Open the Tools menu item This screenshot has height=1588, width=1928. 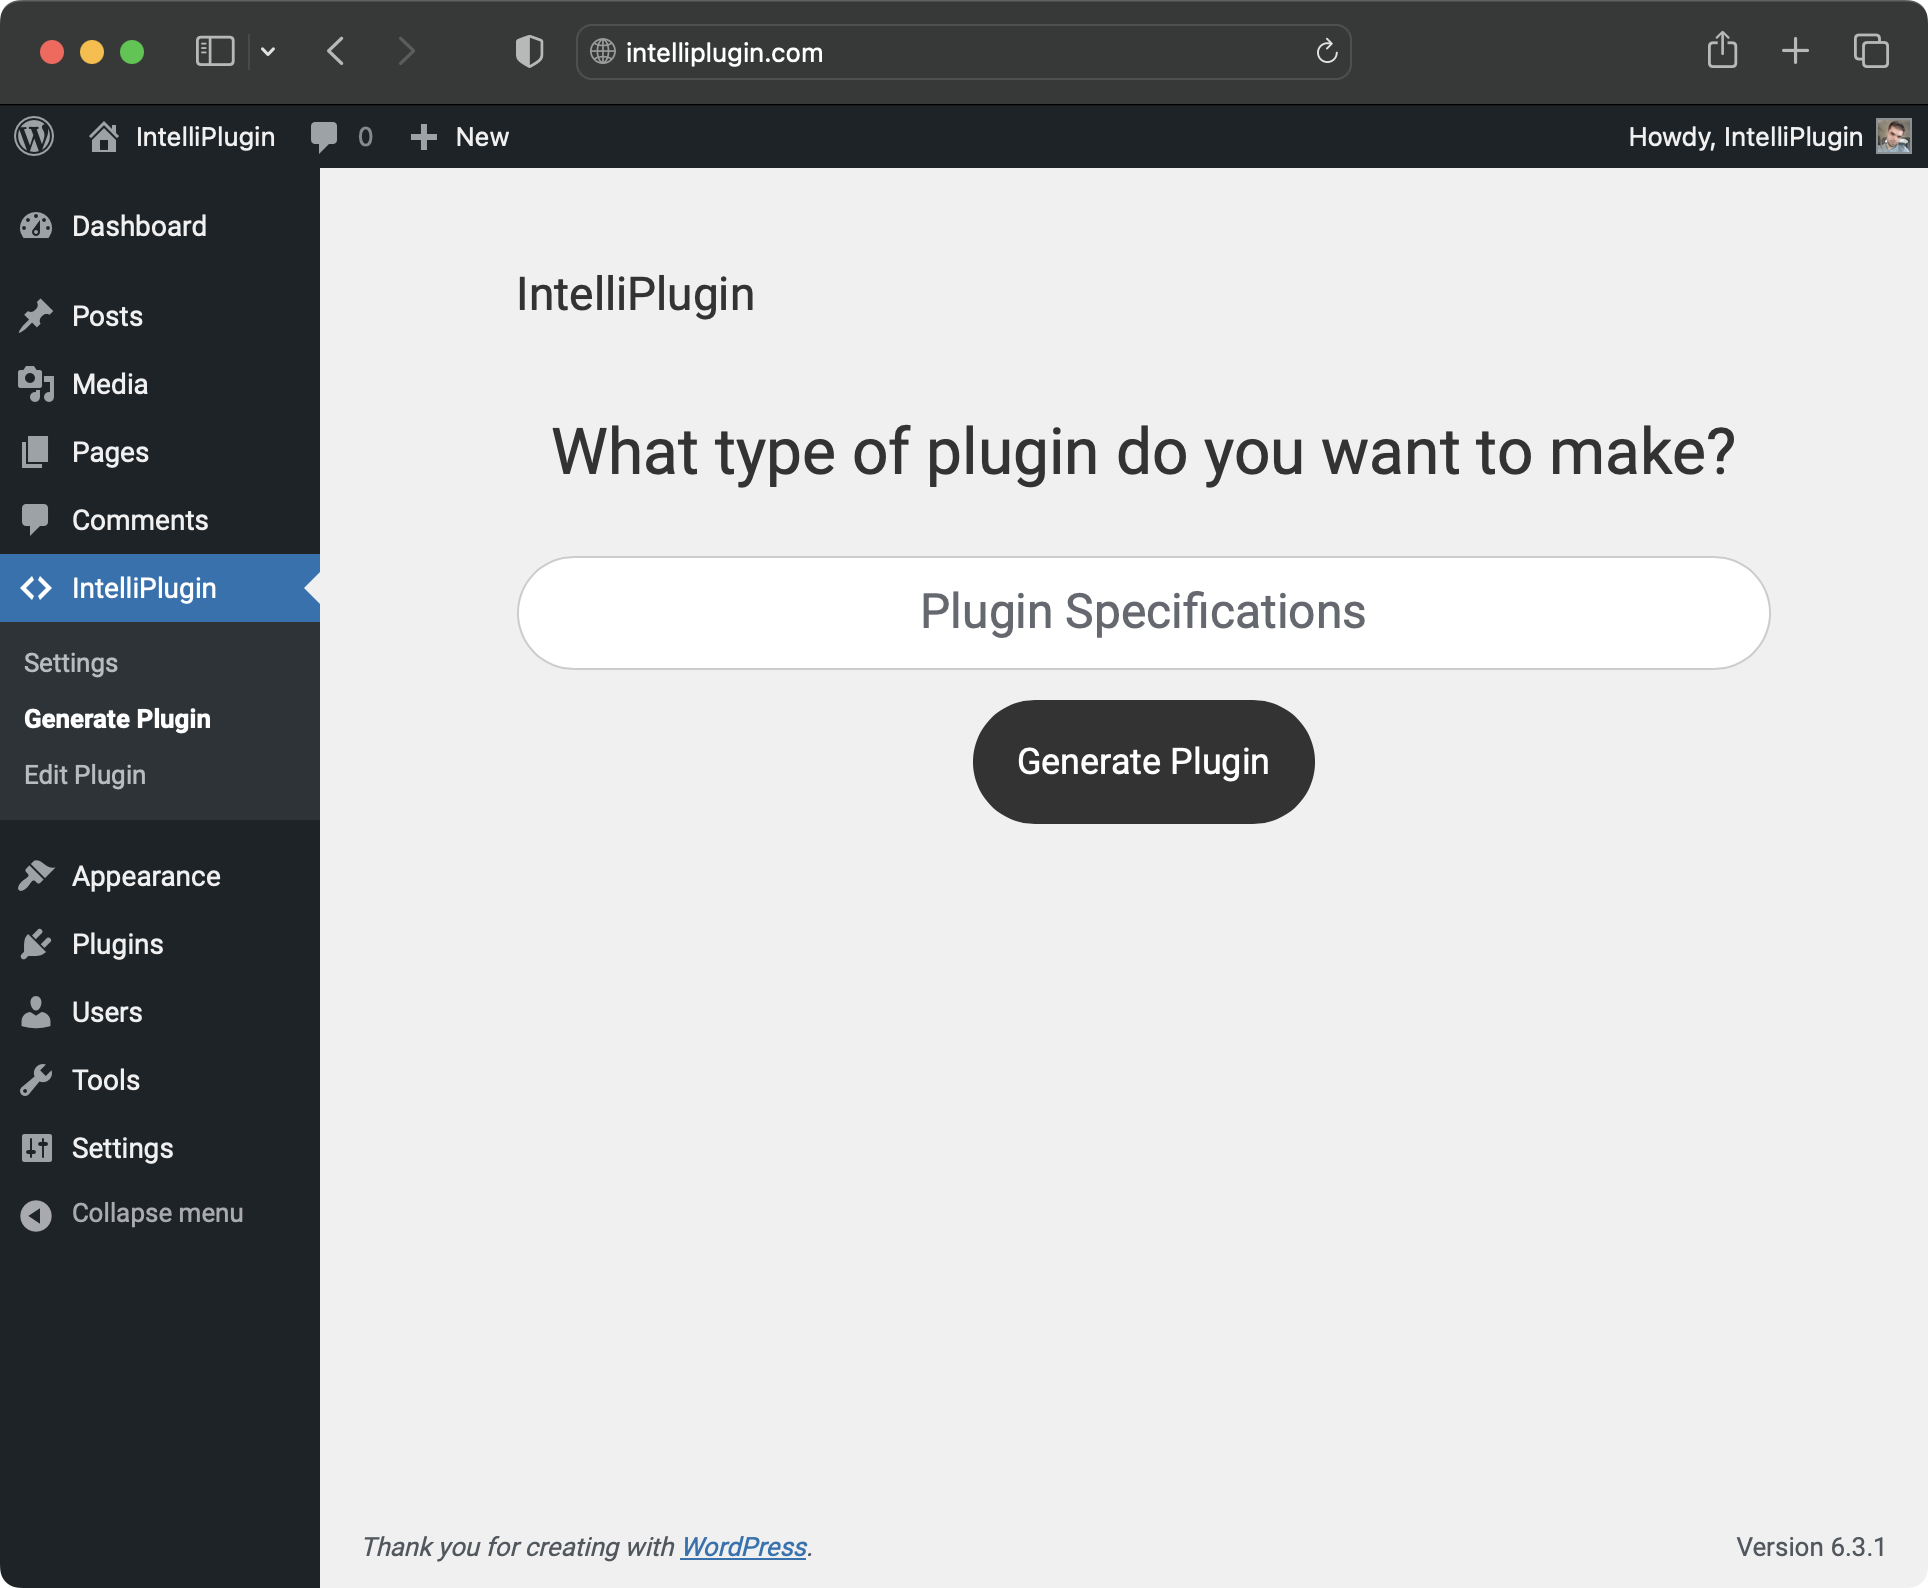160,1080
